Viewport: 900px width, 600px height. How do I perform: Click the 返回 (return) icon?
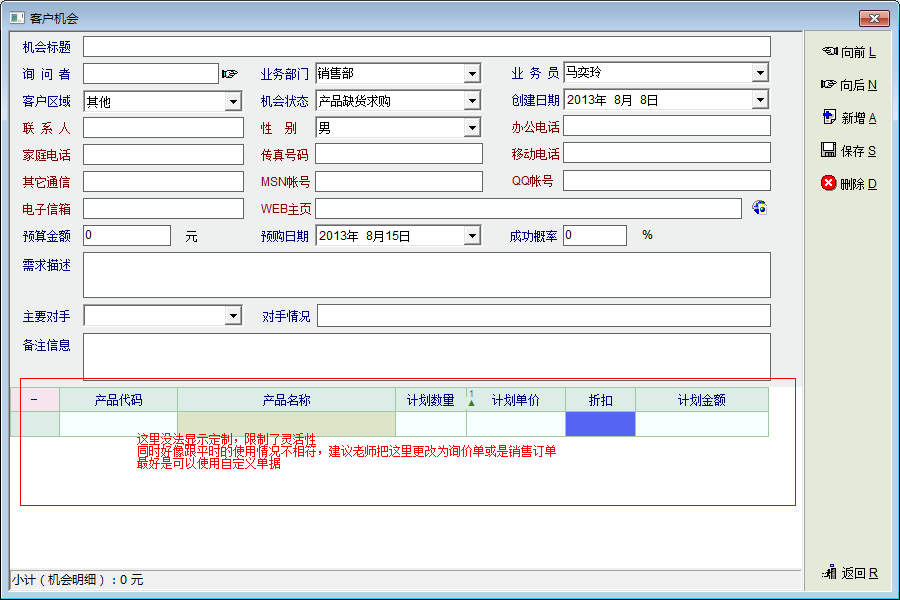828,573
